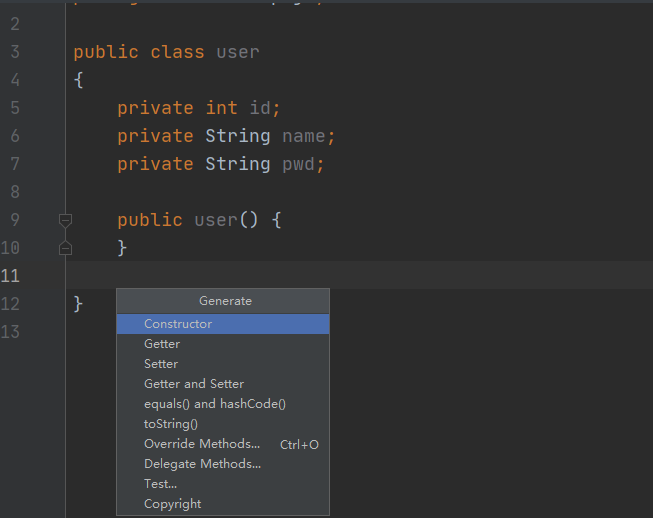Open Override Methods... entry

[223, 444]
